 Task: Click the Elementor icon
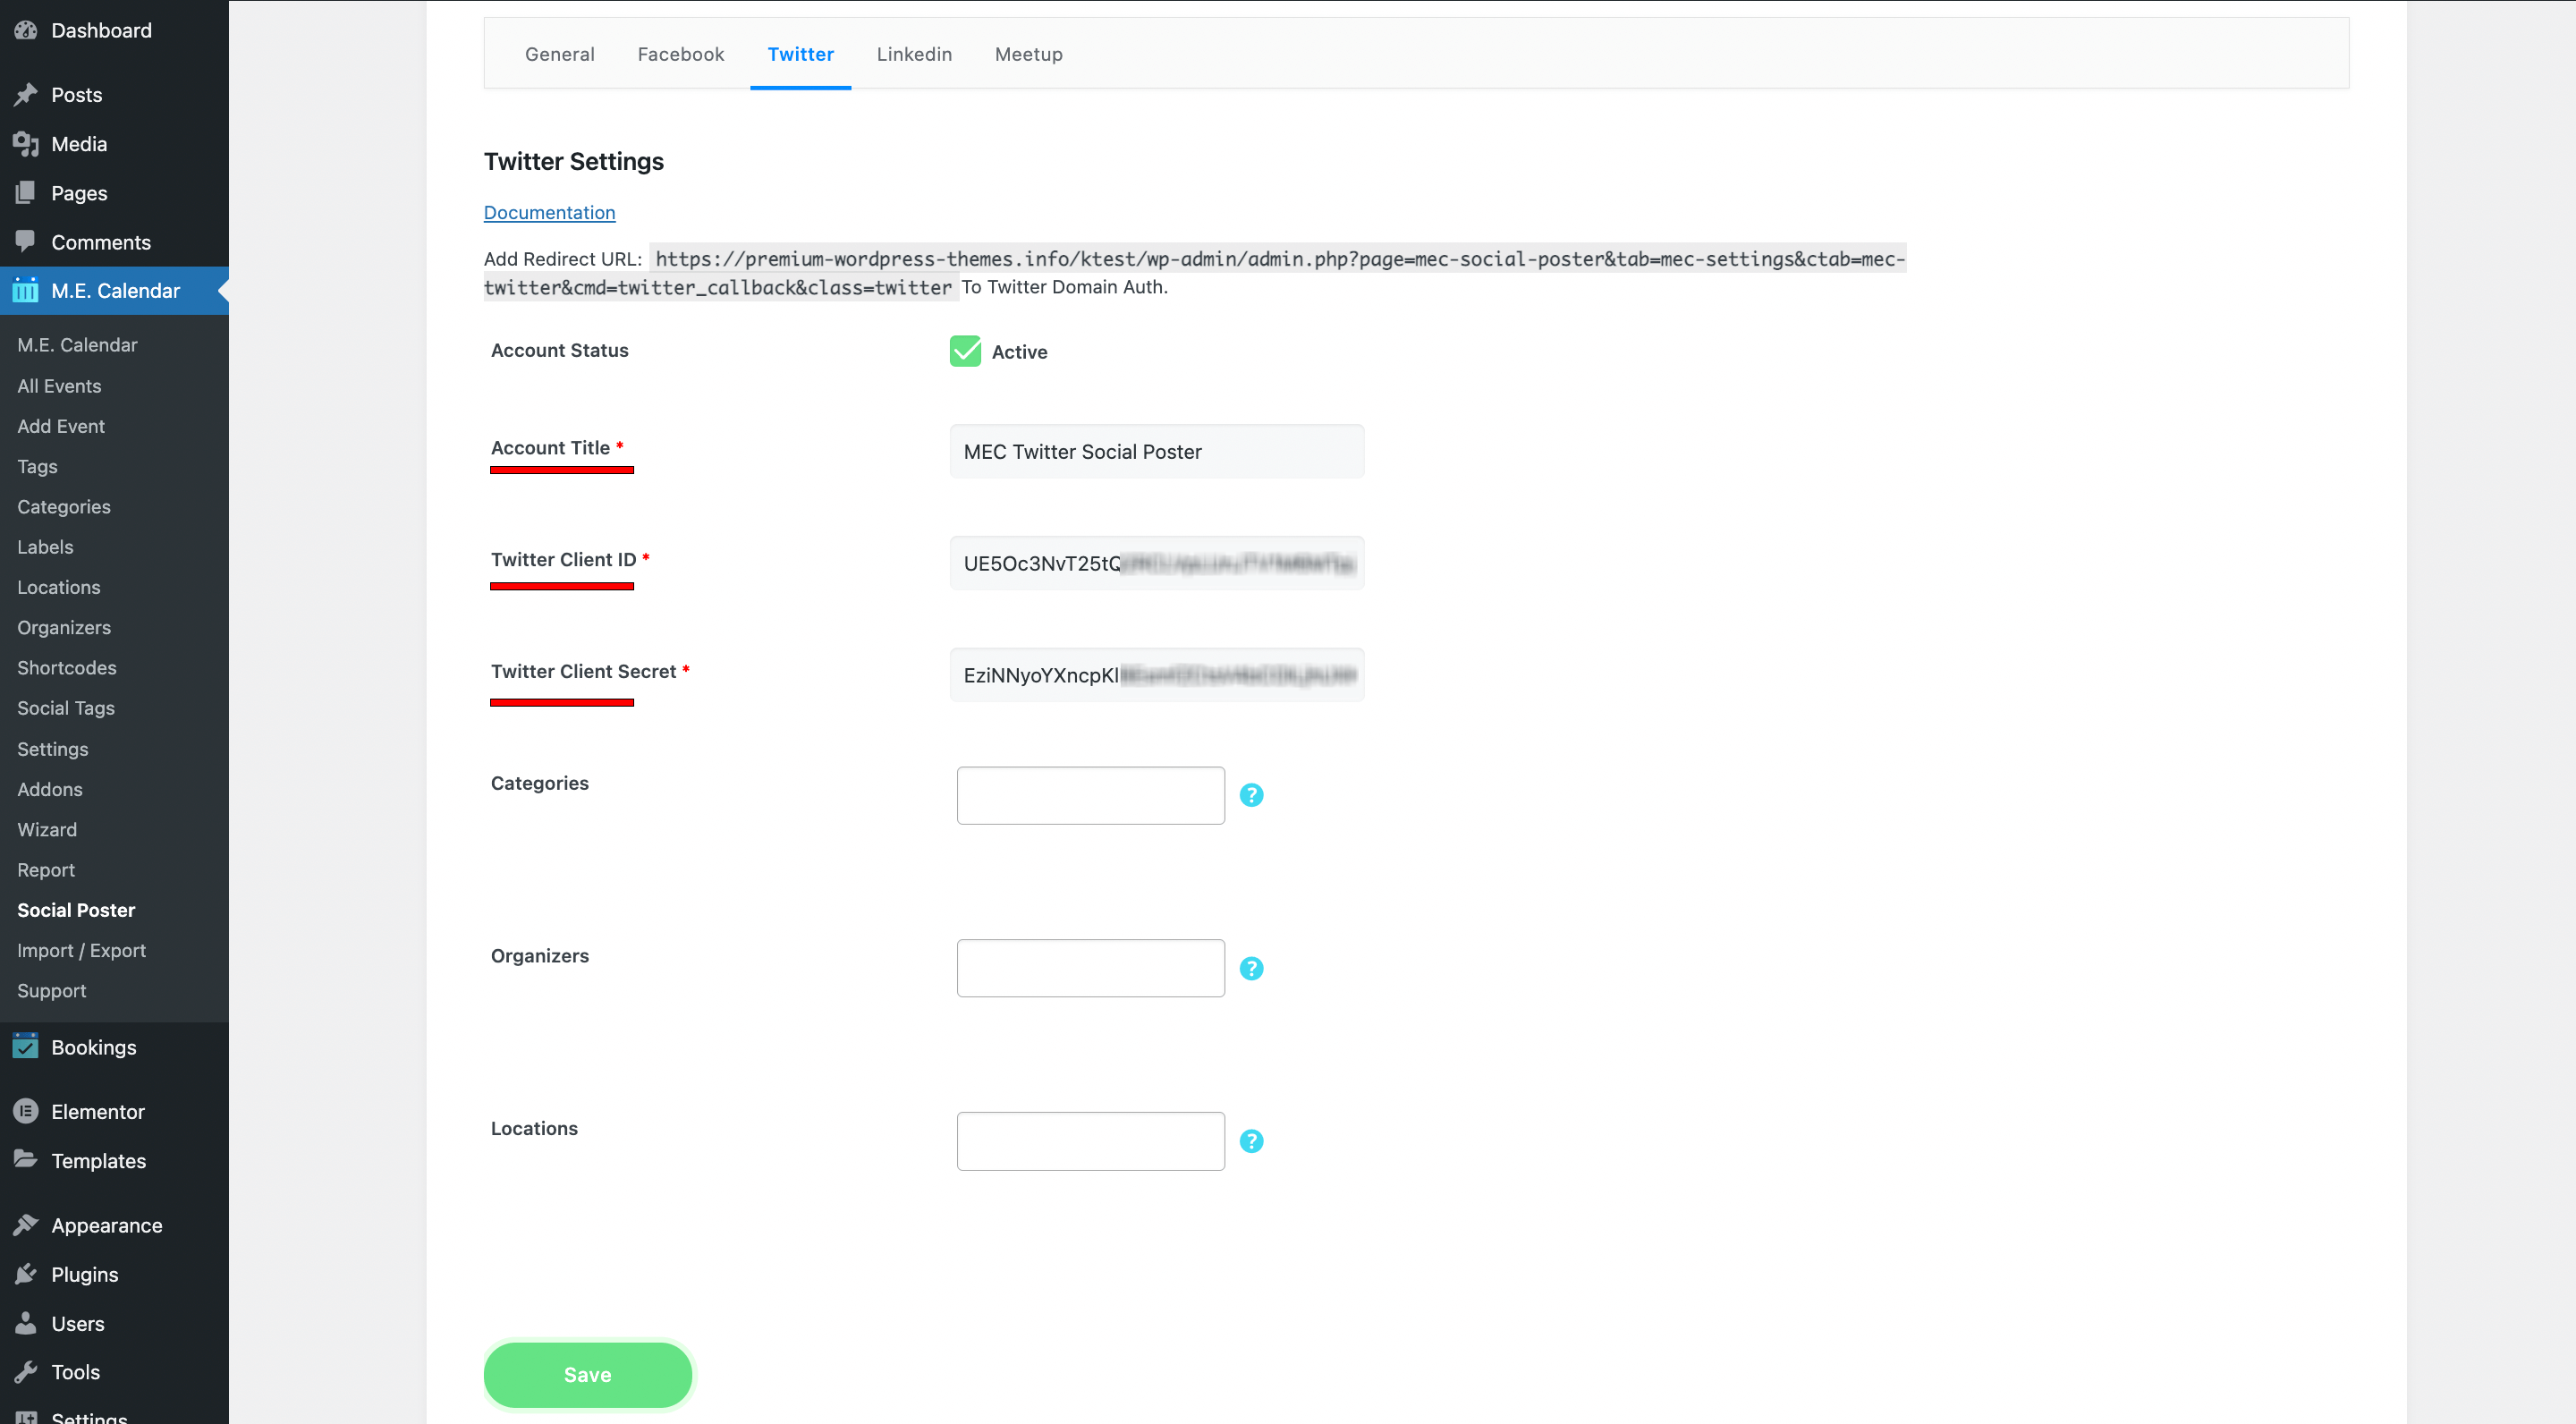click(26, 1111)
